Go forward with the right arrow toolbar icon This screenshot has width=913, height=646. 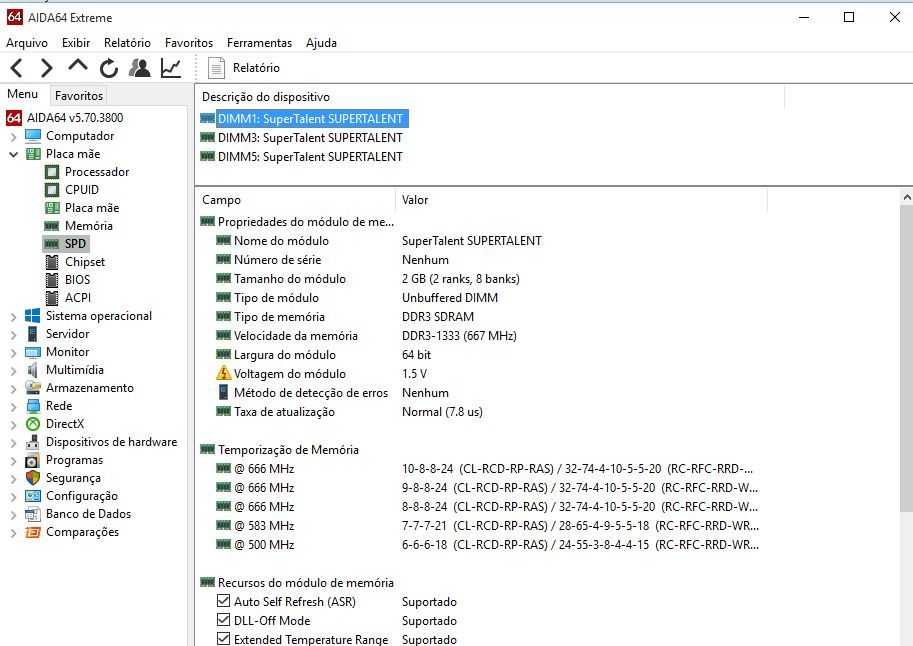(x=47, y=68)
